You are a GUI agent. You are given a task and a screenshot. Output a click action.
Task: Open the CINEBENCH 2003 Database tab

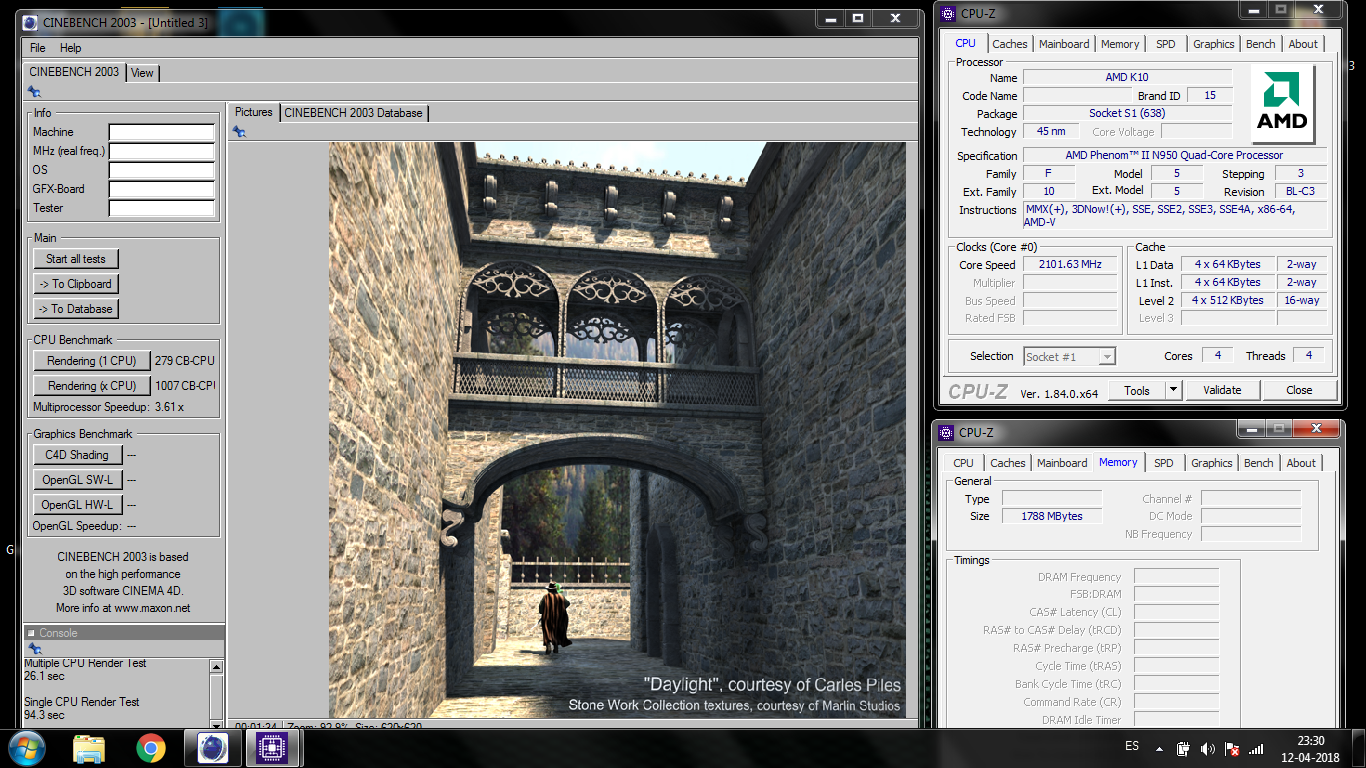pos(353,113)
